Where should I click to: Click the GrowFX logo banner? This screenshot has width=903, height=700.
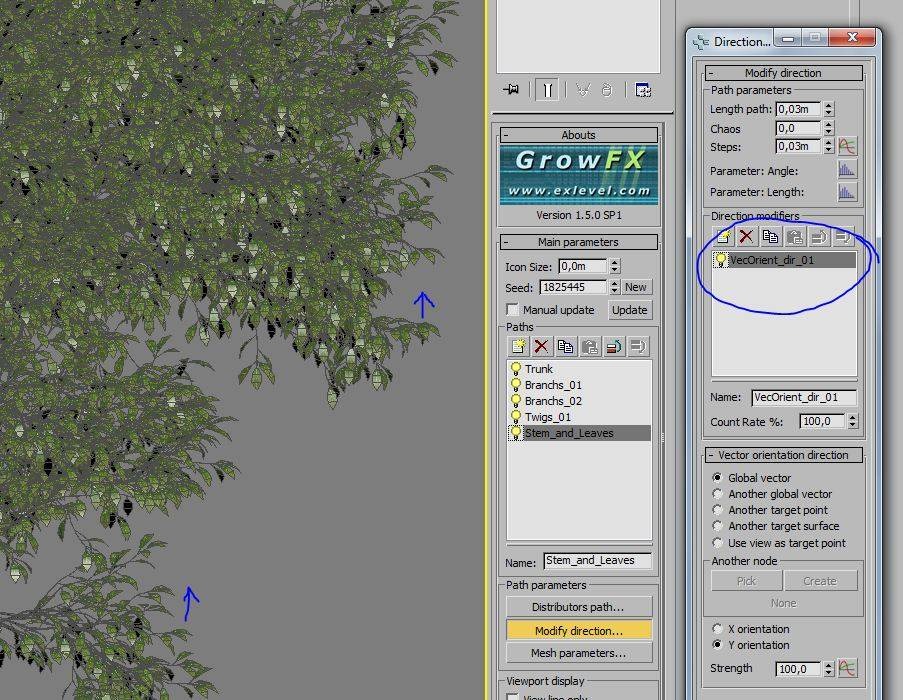[579, 176]
